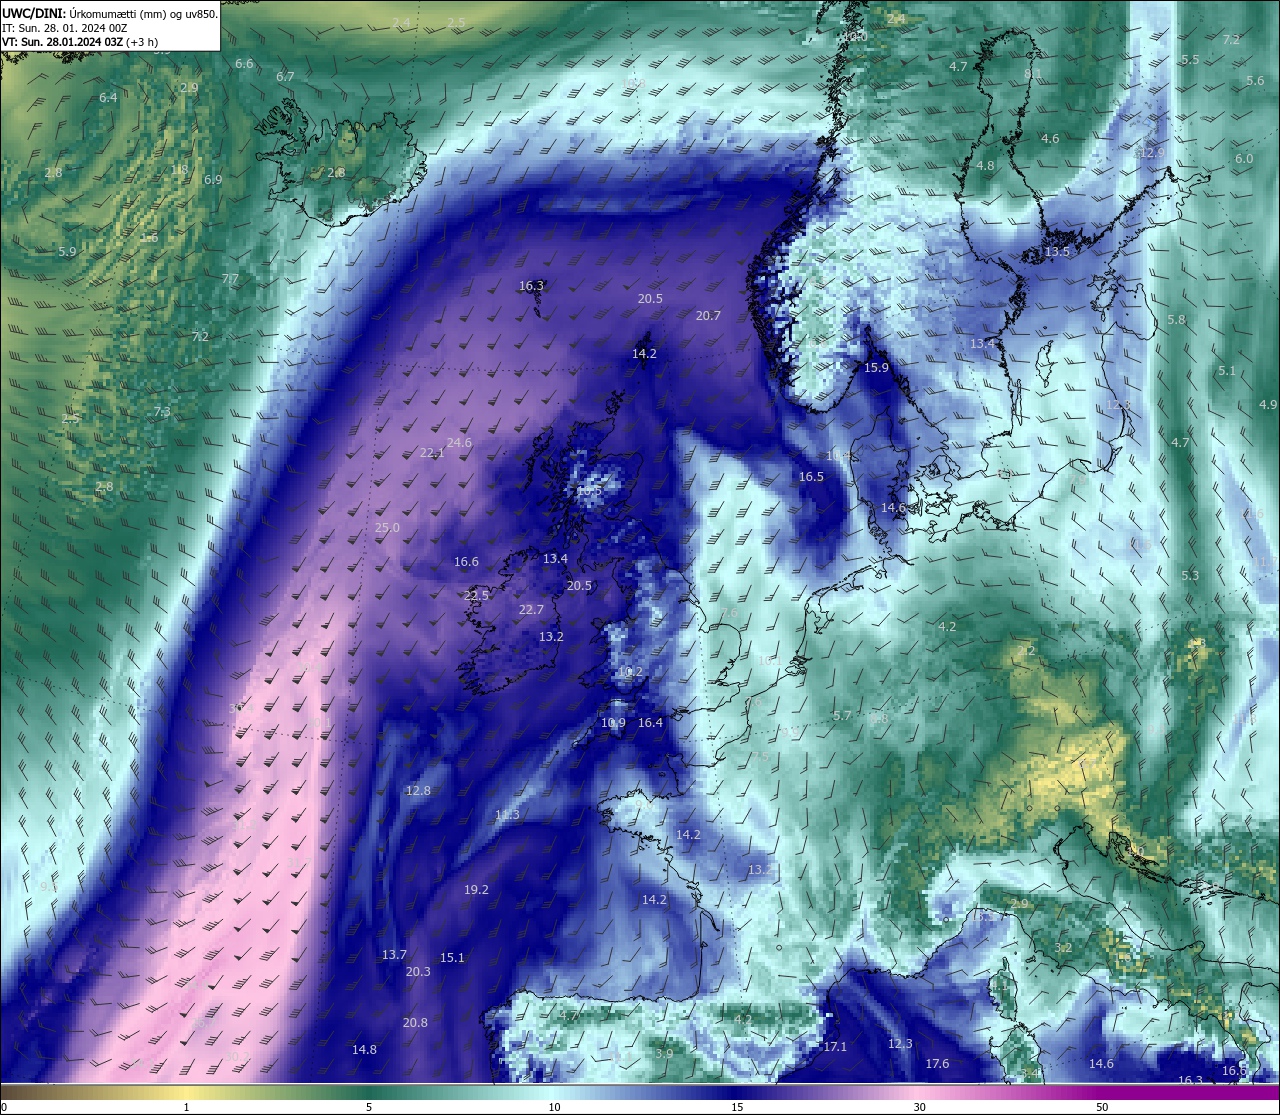Click the 22.5 value over Ireland
The height and width of the screenshot is (1115, 1280).
[x=477, y=595]
